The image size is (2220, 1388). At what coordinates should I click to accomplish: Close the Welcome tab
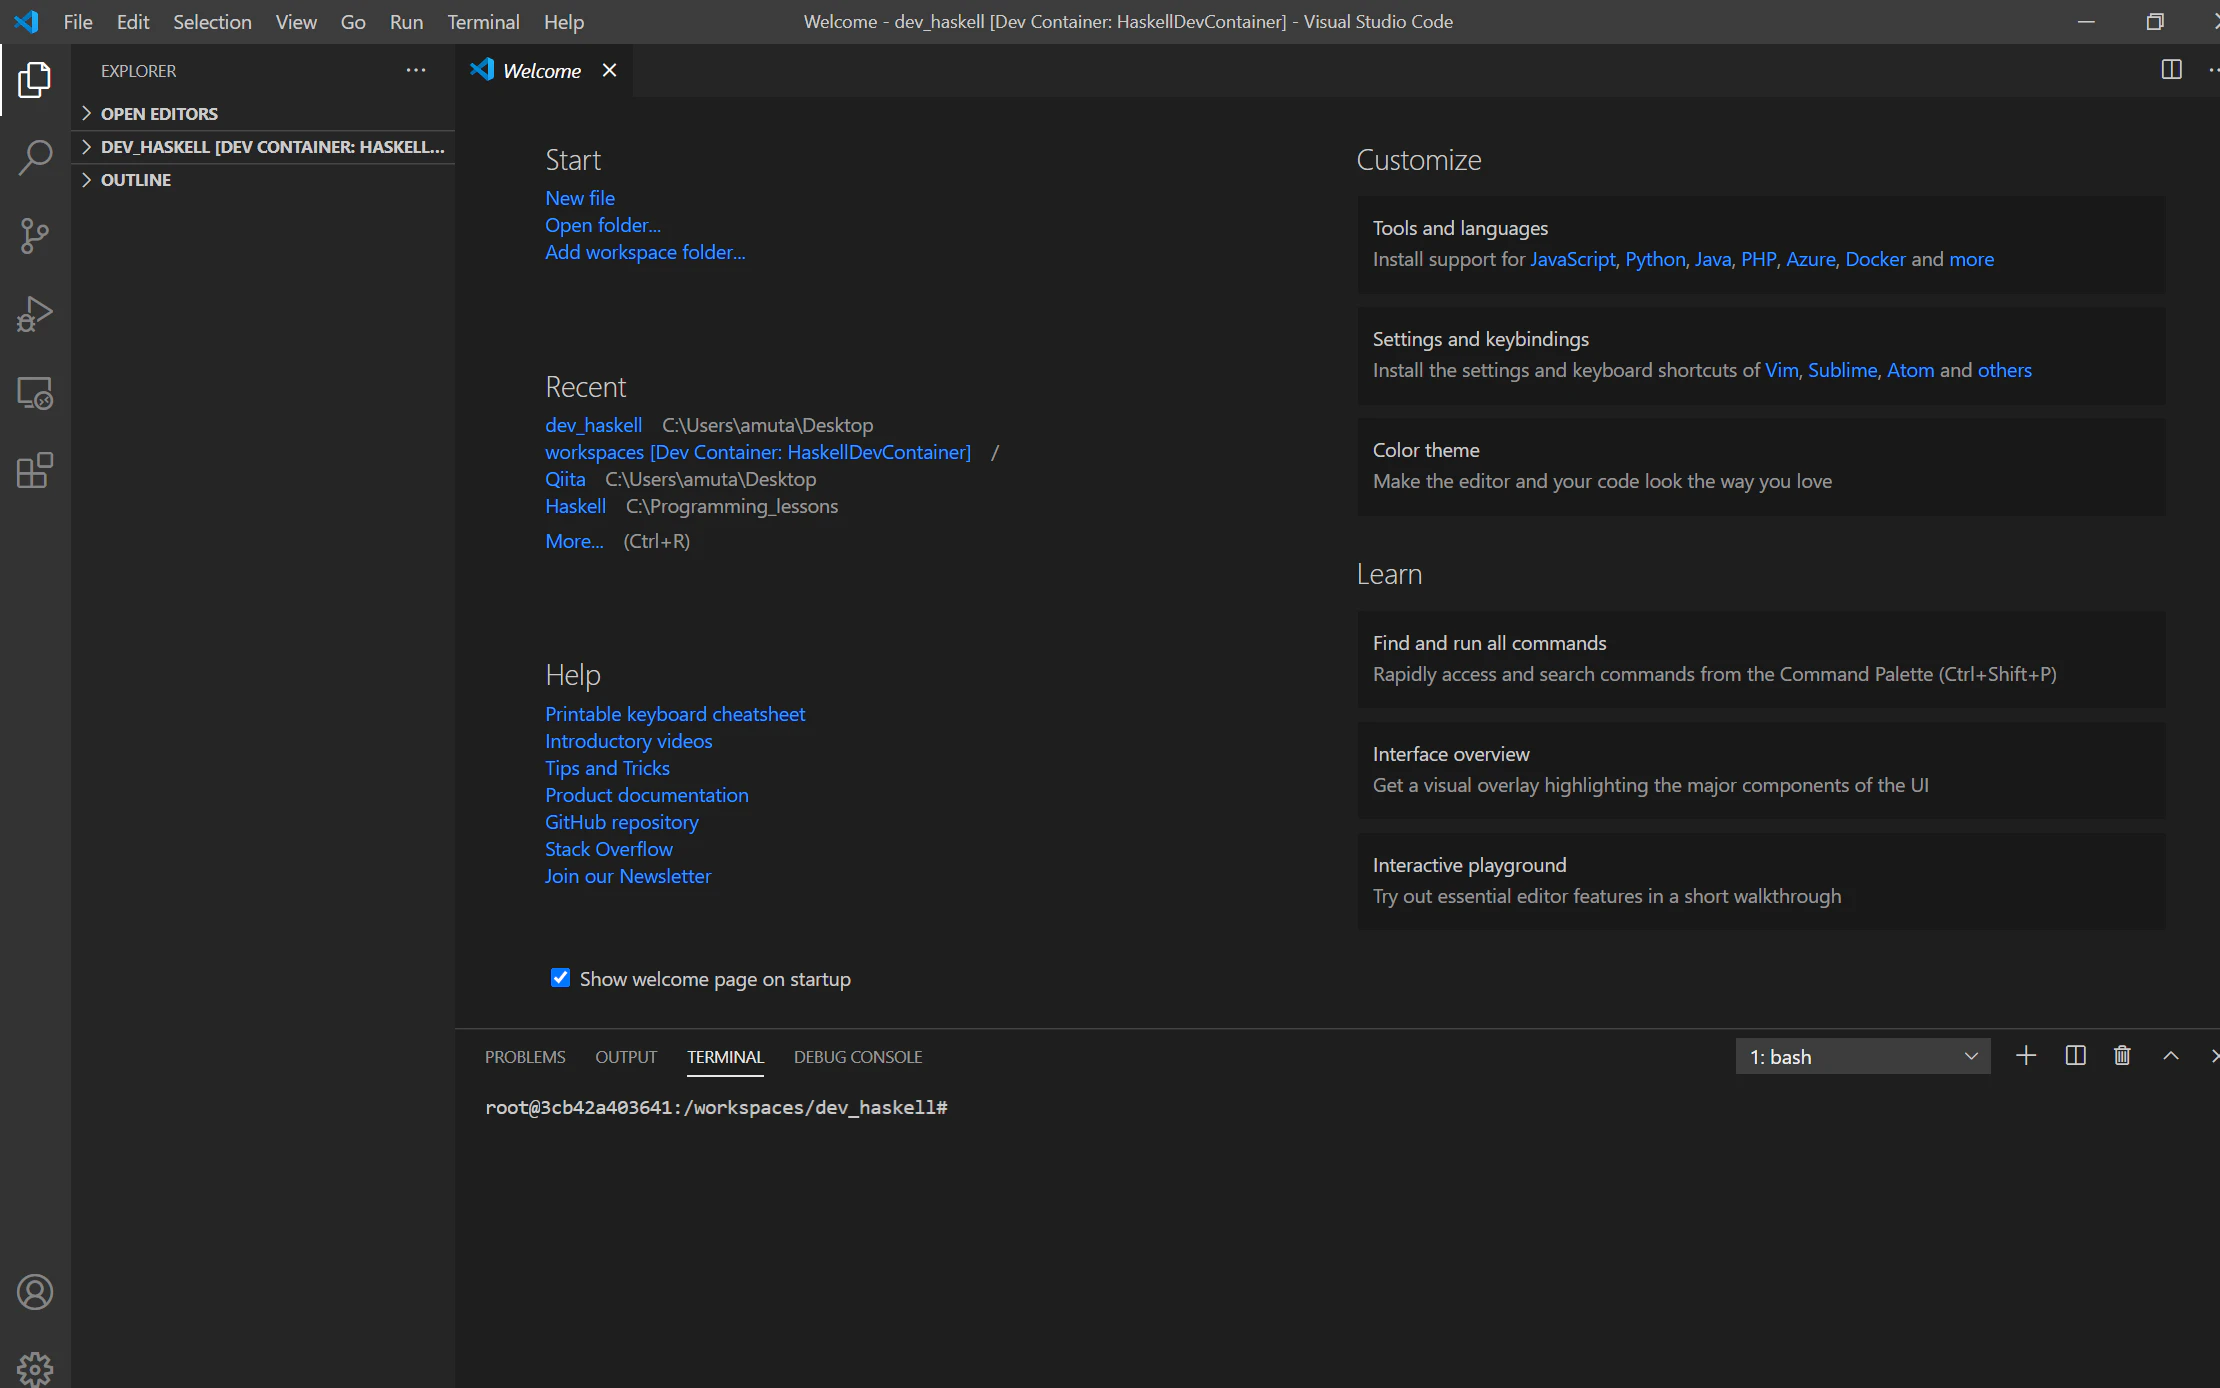[609, 70]
